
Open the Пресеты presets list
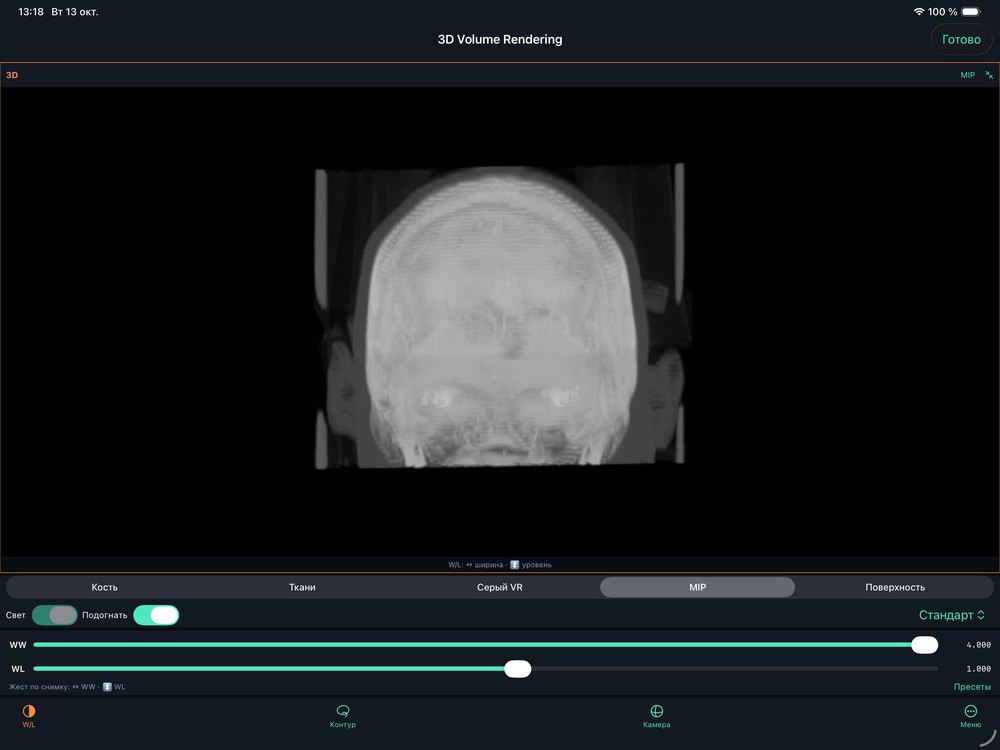point(972,687)
